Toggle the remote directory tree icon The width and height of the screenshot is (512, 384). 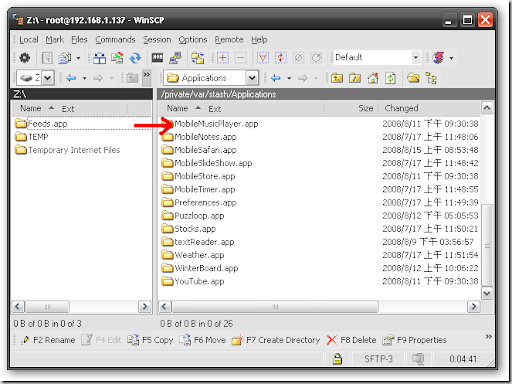point(431,78)
